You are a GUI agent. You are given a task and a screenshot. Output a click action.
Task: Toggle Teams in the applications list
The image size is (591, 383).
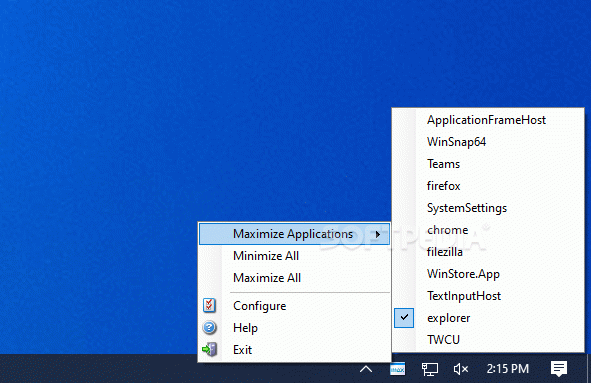click(488, 164)
